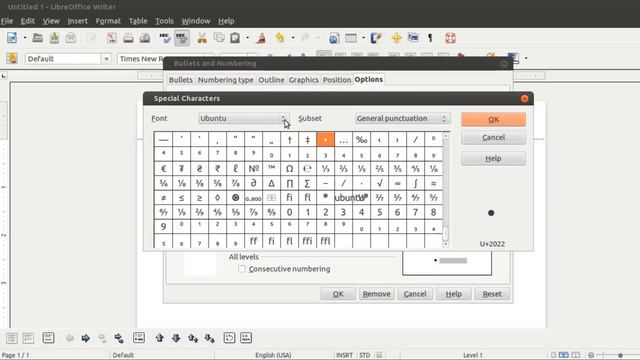Toggle the Nonprinting Characters pilcrow icon

coord(430,38)
